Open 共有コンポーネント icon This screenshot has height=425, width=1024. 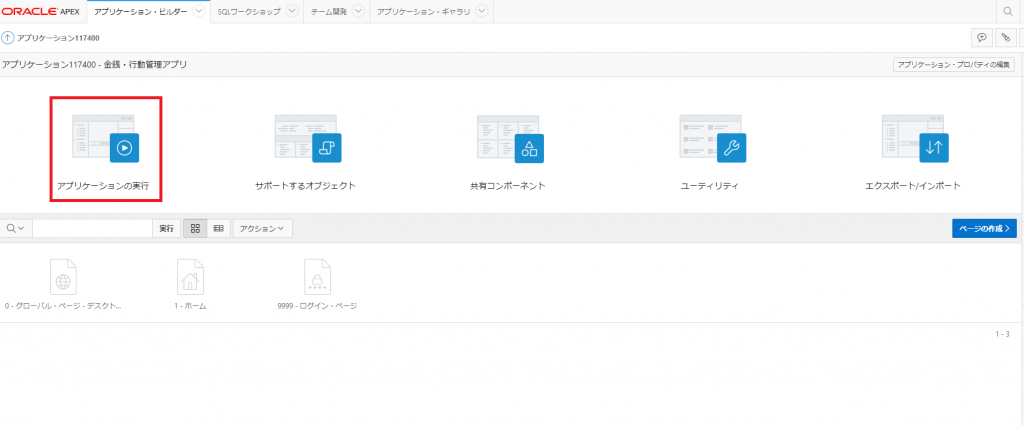click(x=510, y=139)
